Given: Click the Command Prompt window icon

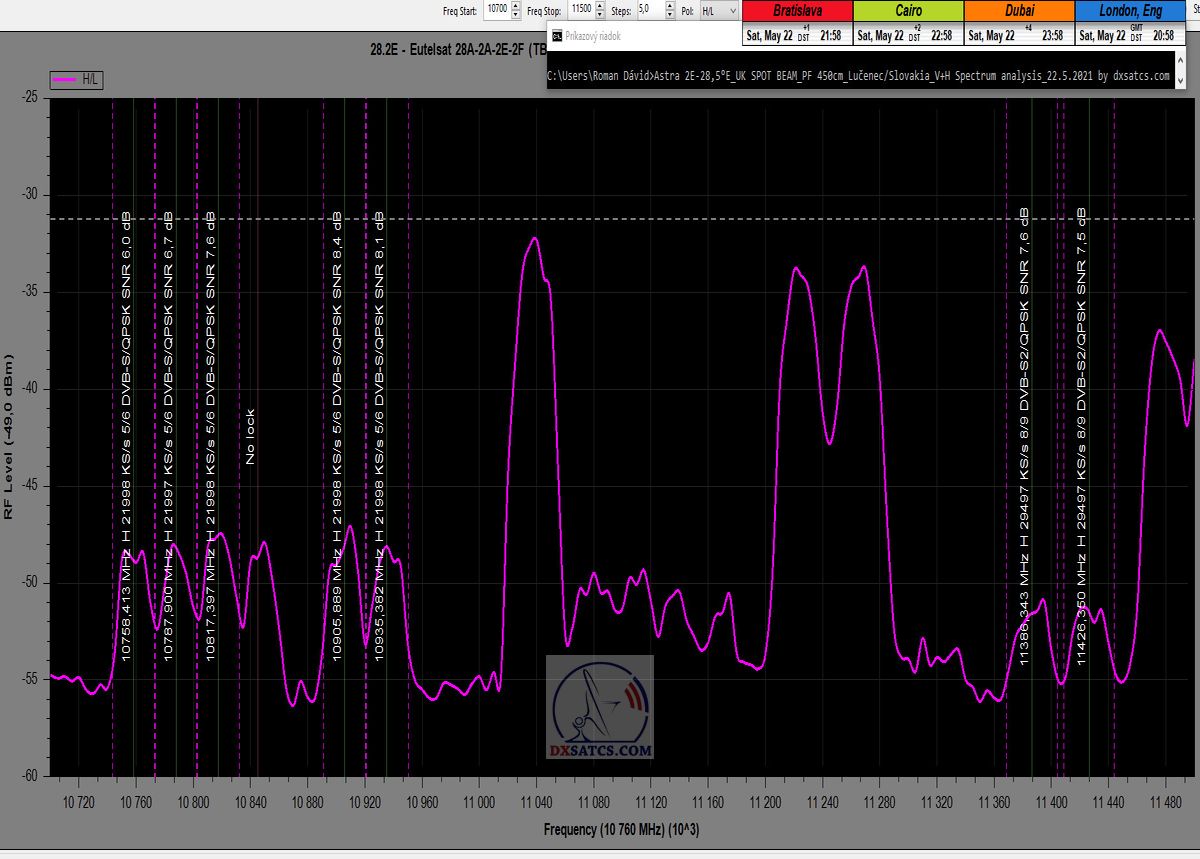Looking at the screenshot, I should point(556,35).
